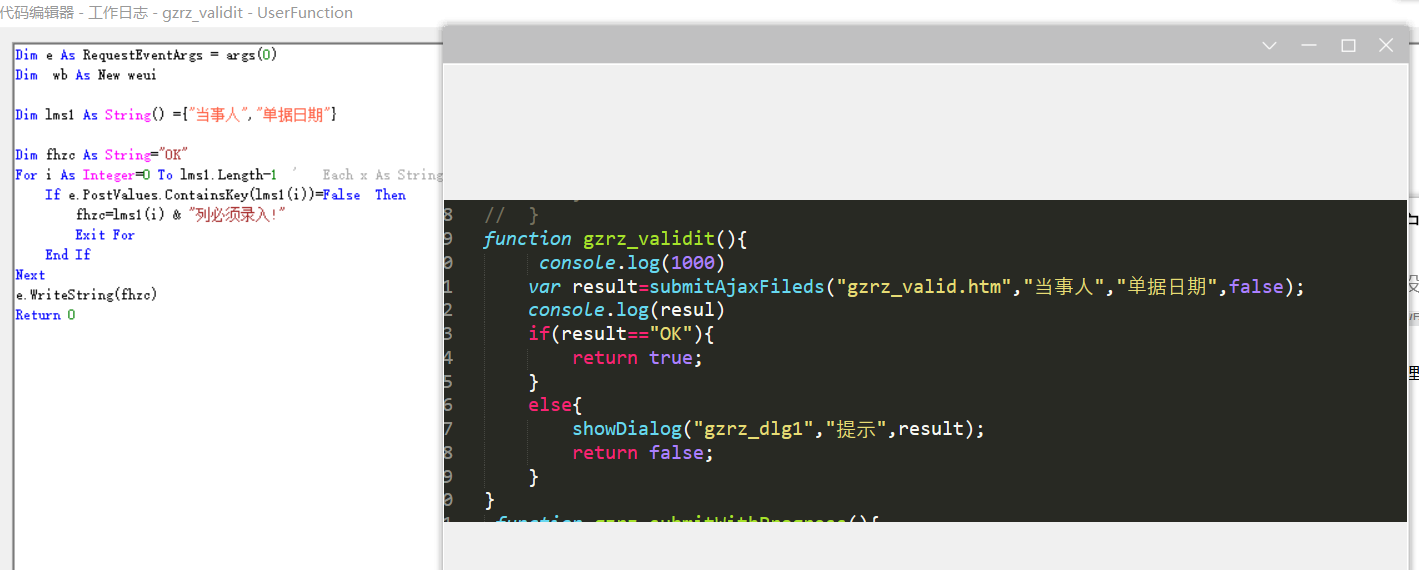Click the 'fhrc=lms1(i) &' assignment line
The height and width of the screenshot is (570, 1419).
coord(181,215)
